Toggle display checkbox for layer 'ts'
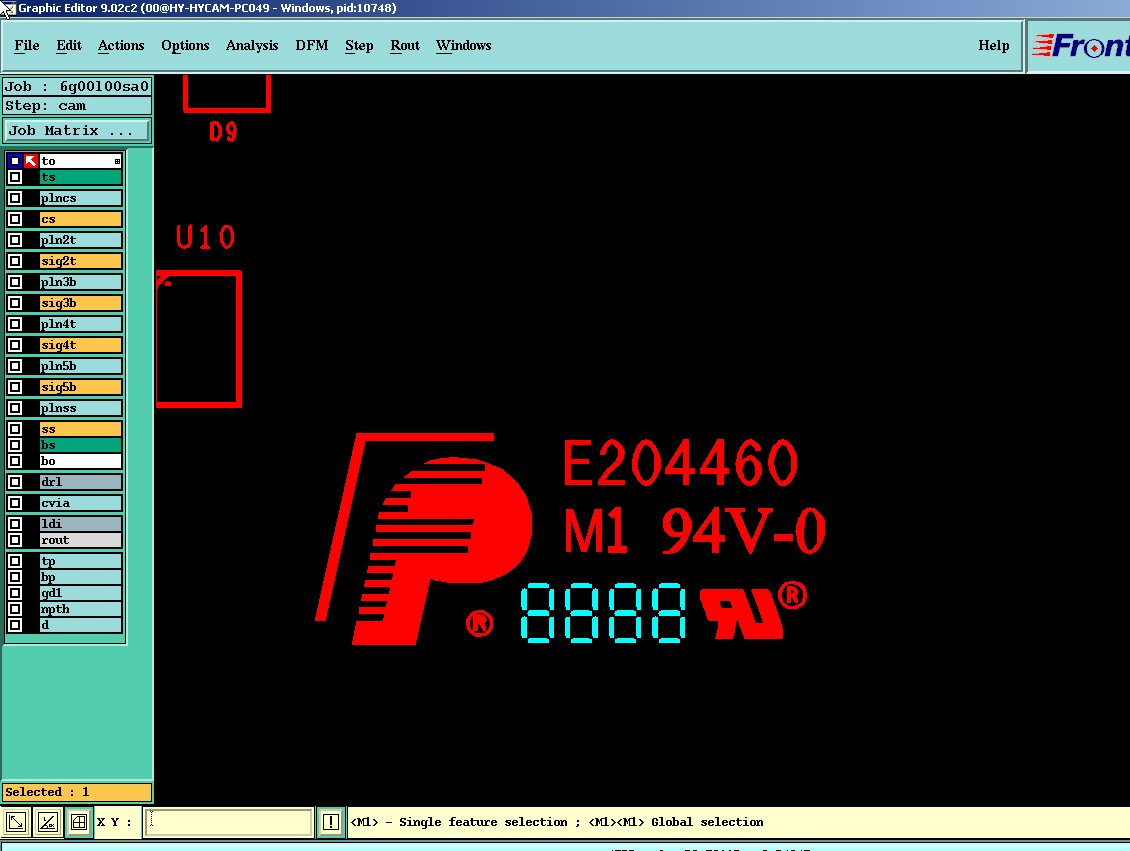Image resolution: width=1130 pixels, height=851 pixels. pyautogui.click(x=14, y=177)
